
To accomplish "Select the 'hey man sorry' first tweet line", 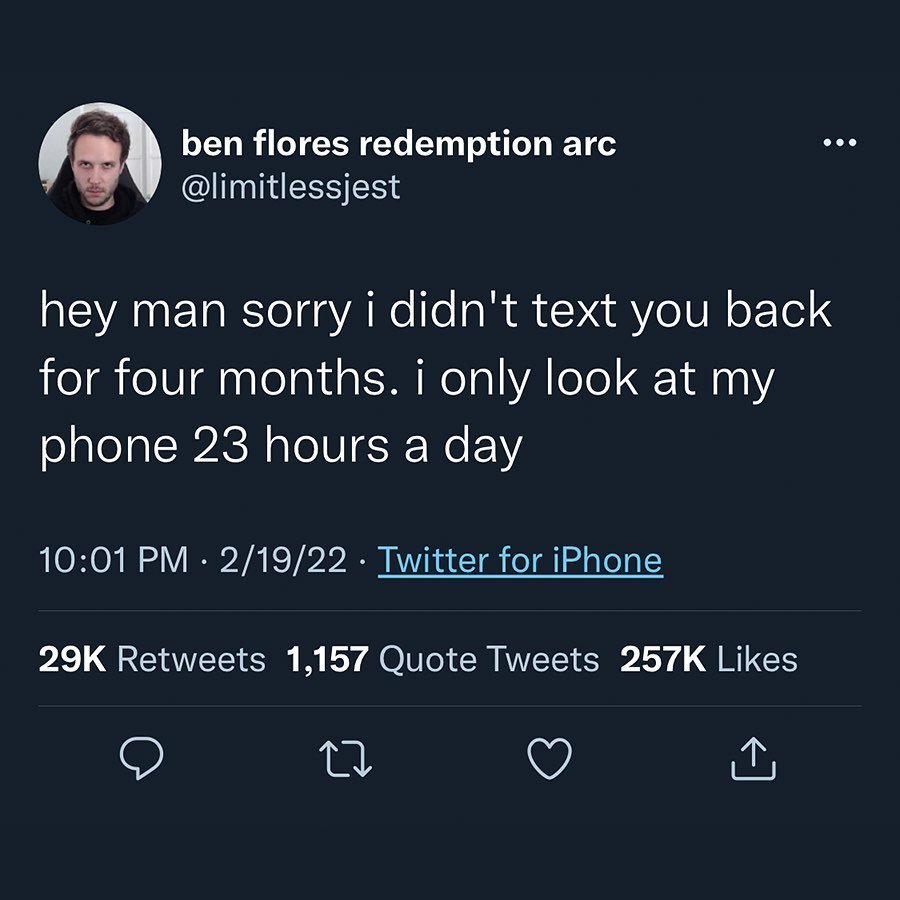I will tap(436, 312).
